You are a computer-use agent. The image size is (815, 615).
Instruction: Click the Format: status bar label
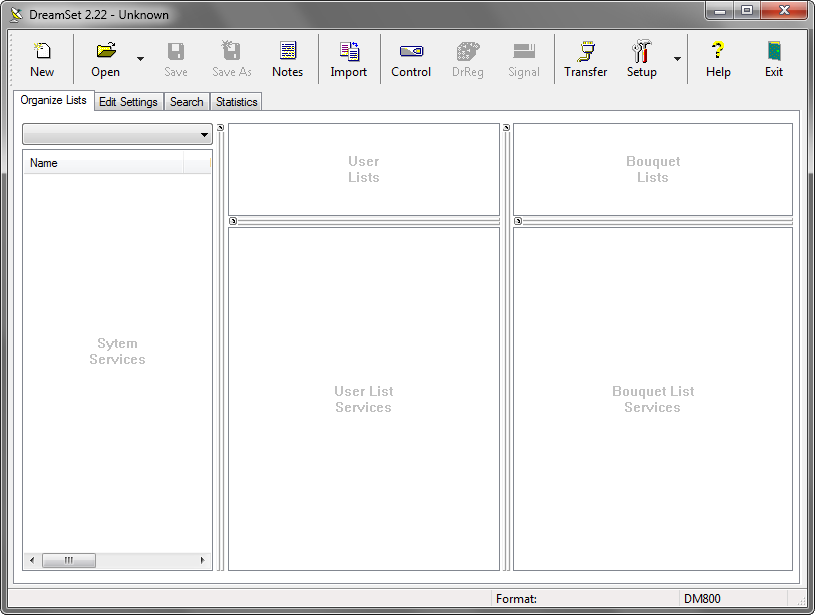(516, 599)
